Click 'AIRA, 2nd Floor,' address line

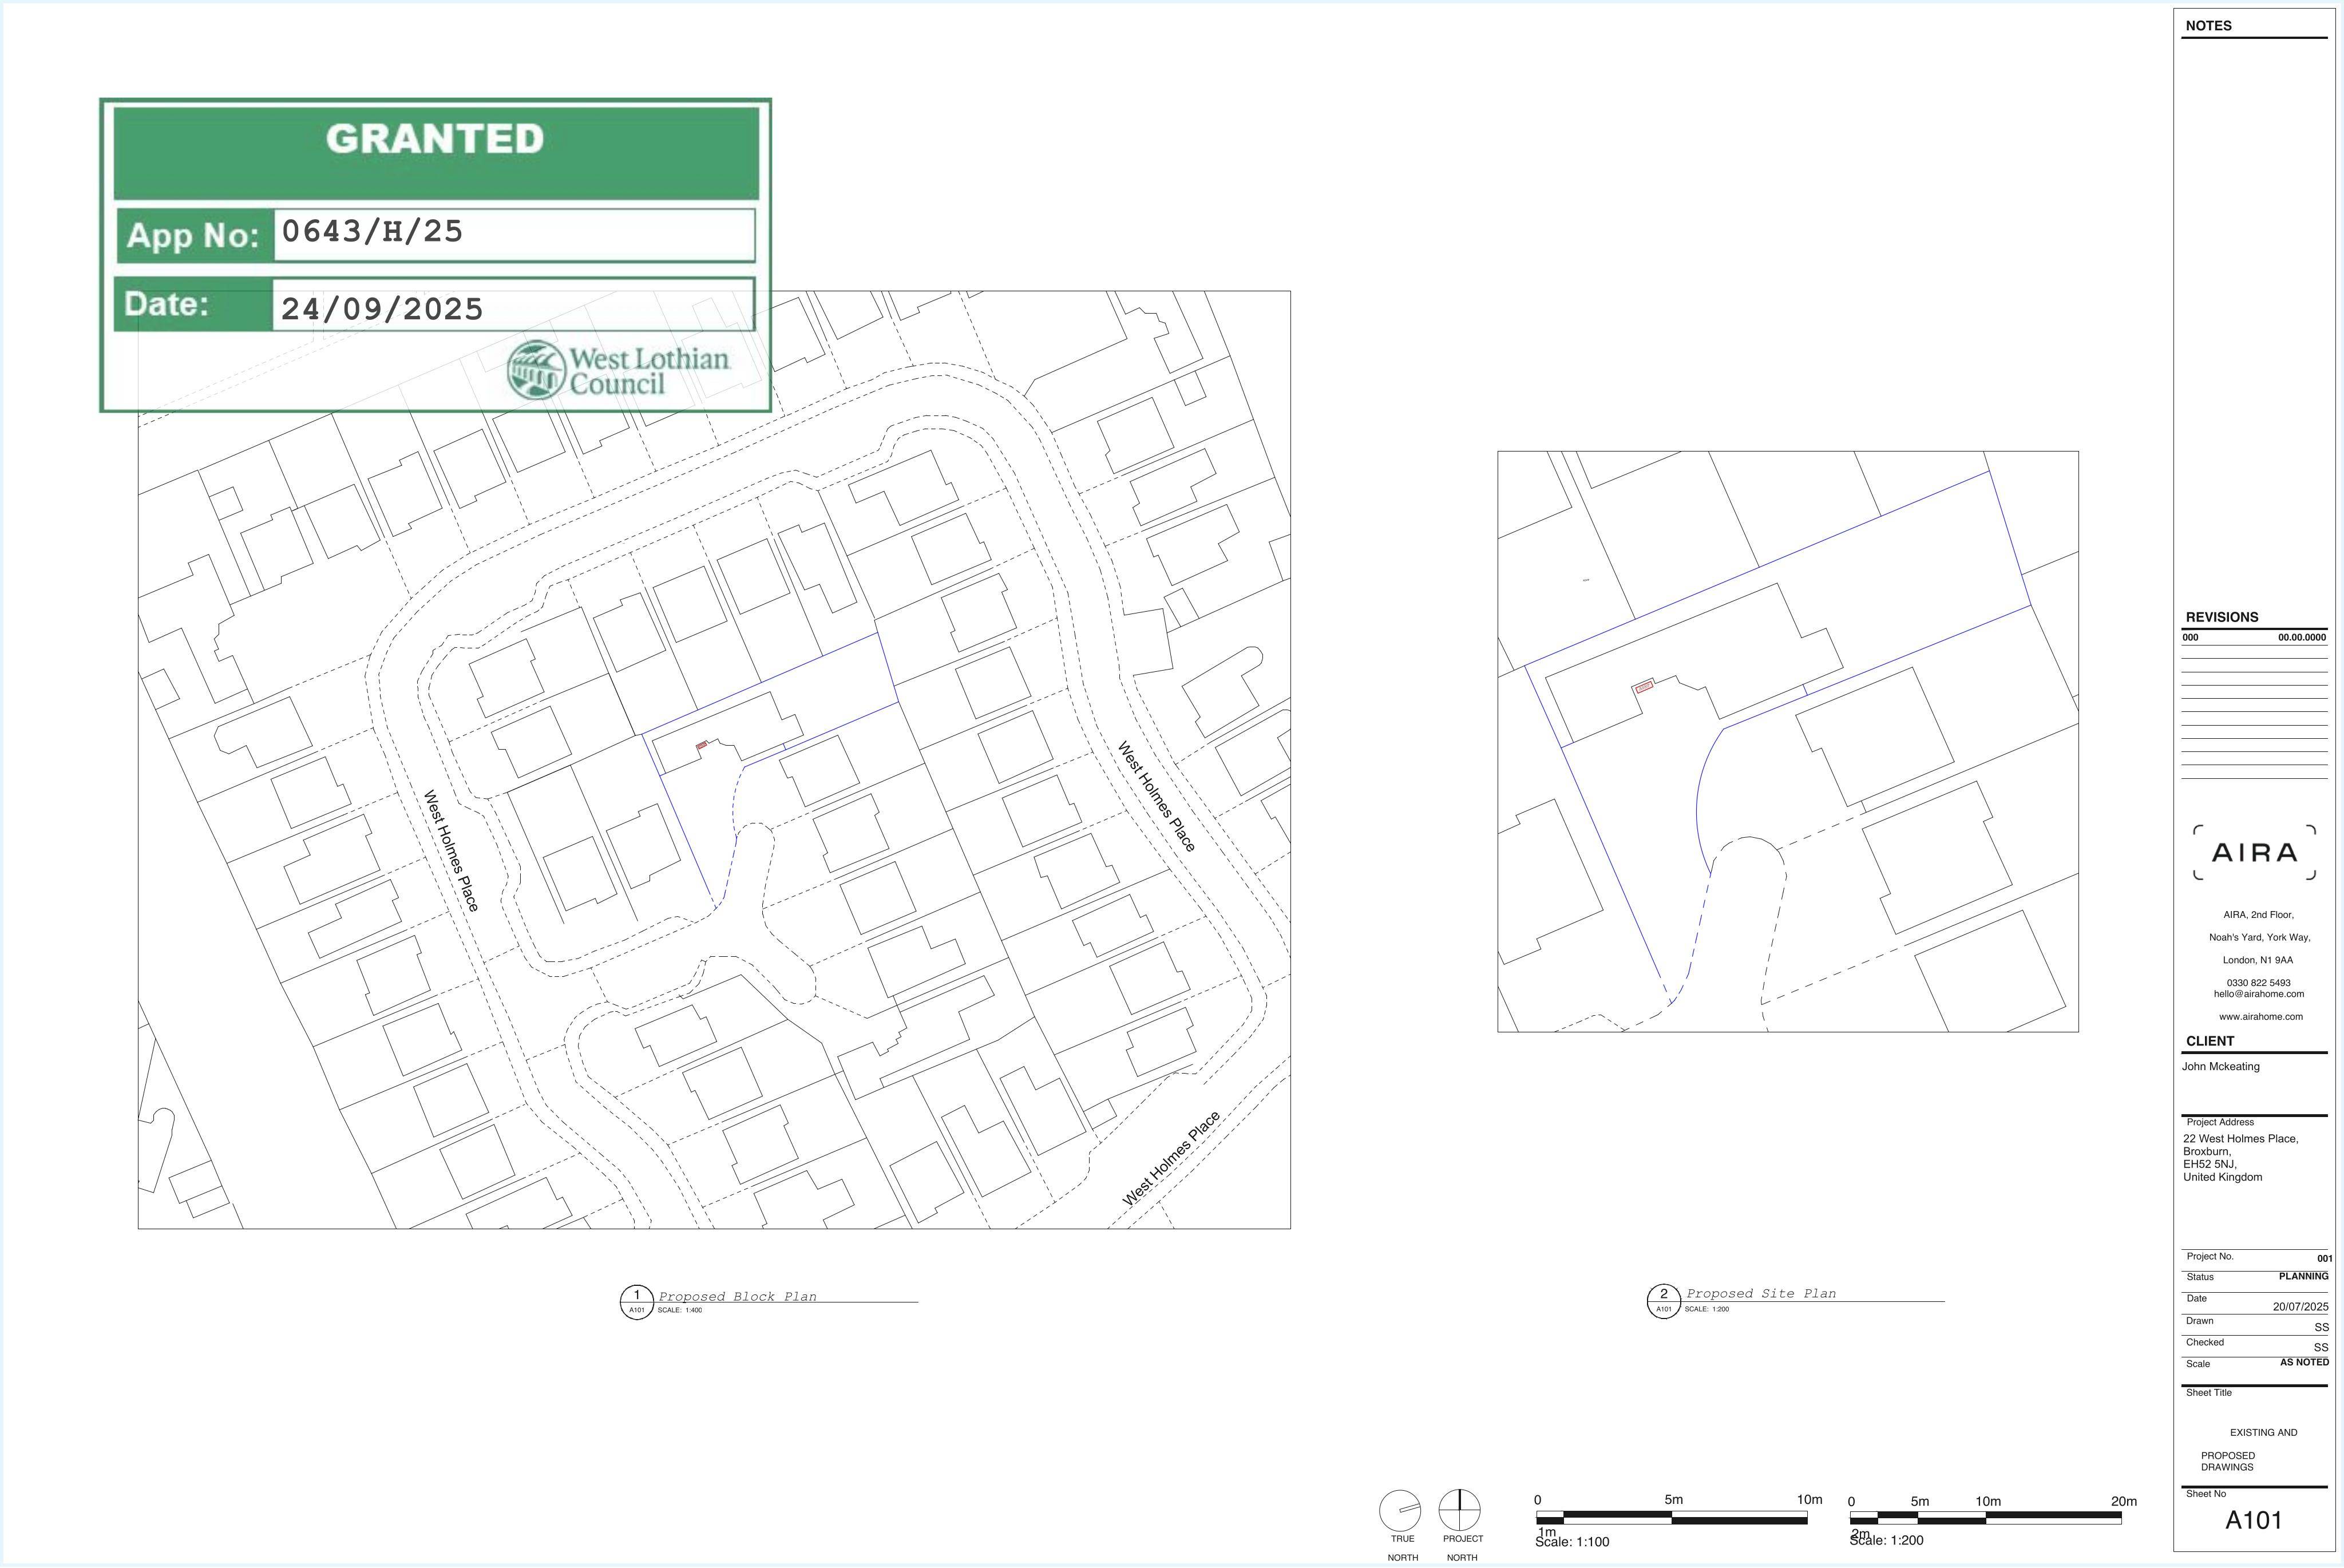(2258, 915)
